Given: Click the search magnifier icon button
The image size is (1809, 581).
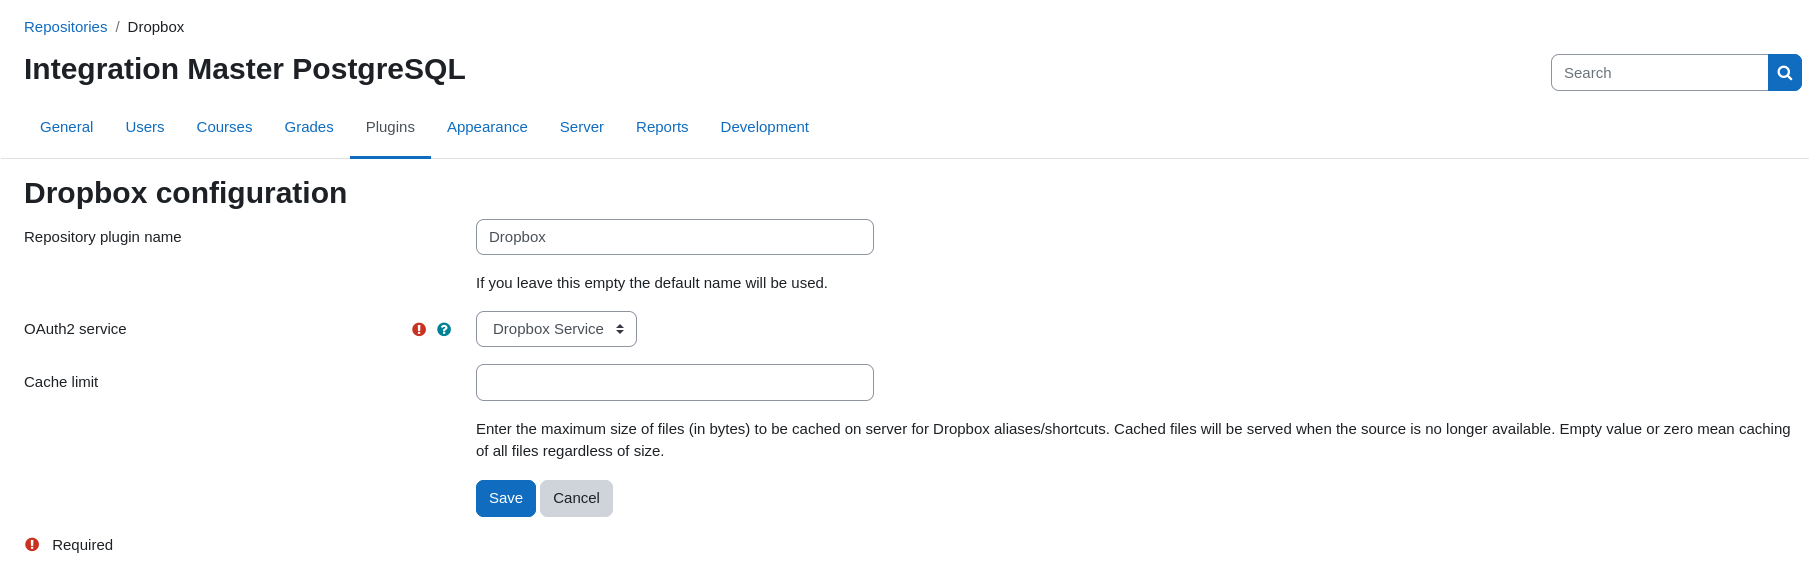Looking at the screenshot, I should (x=1784, y=73).
